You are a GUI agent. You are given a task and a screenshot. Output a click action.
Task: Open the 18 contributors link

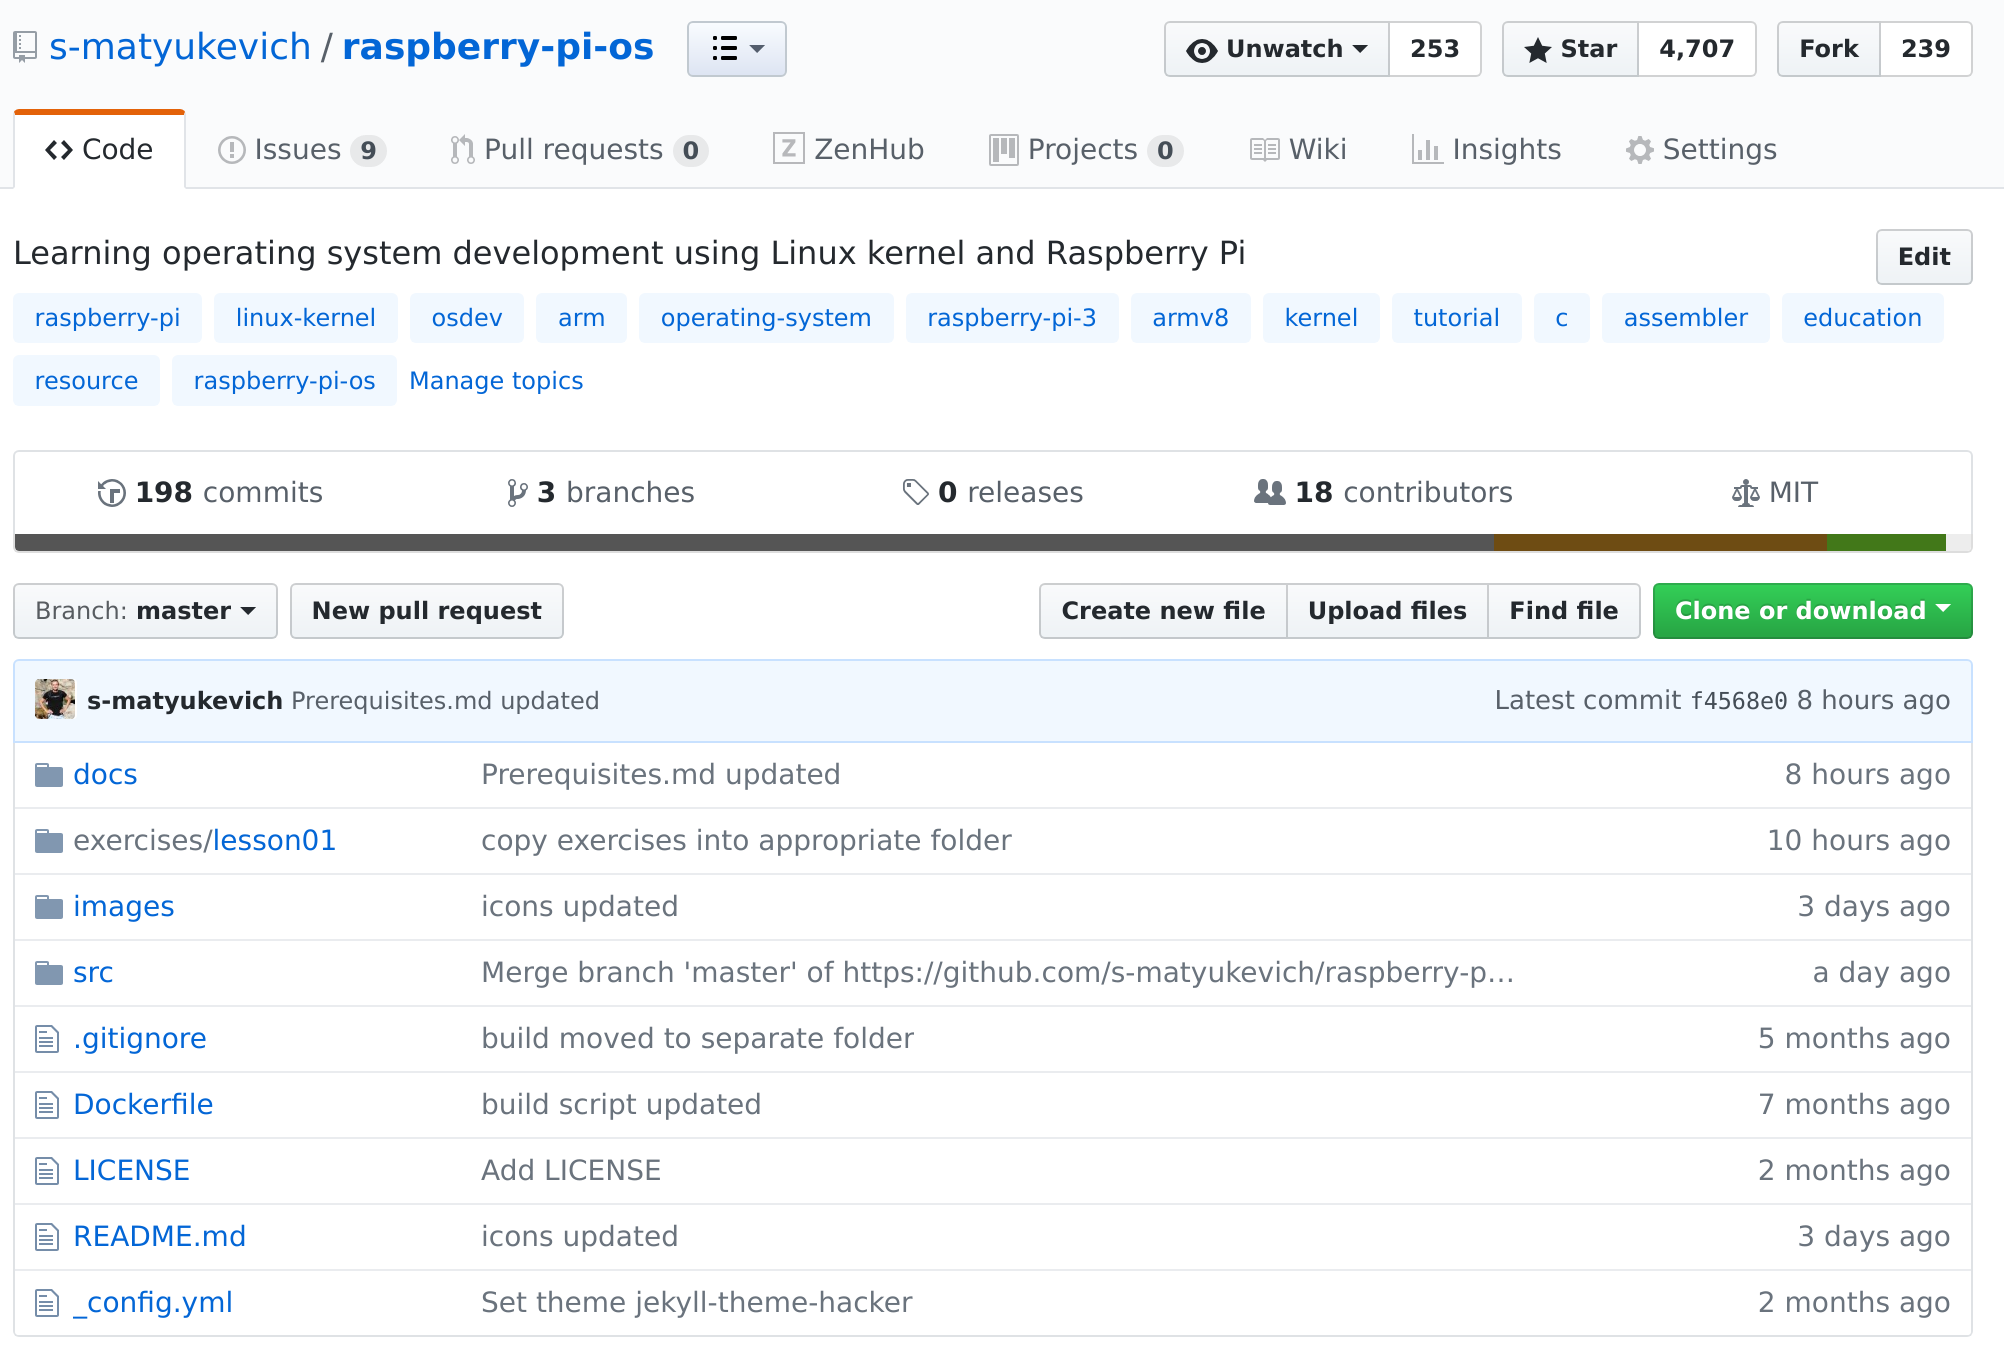pyautogui.click(x=1384, y=493)
